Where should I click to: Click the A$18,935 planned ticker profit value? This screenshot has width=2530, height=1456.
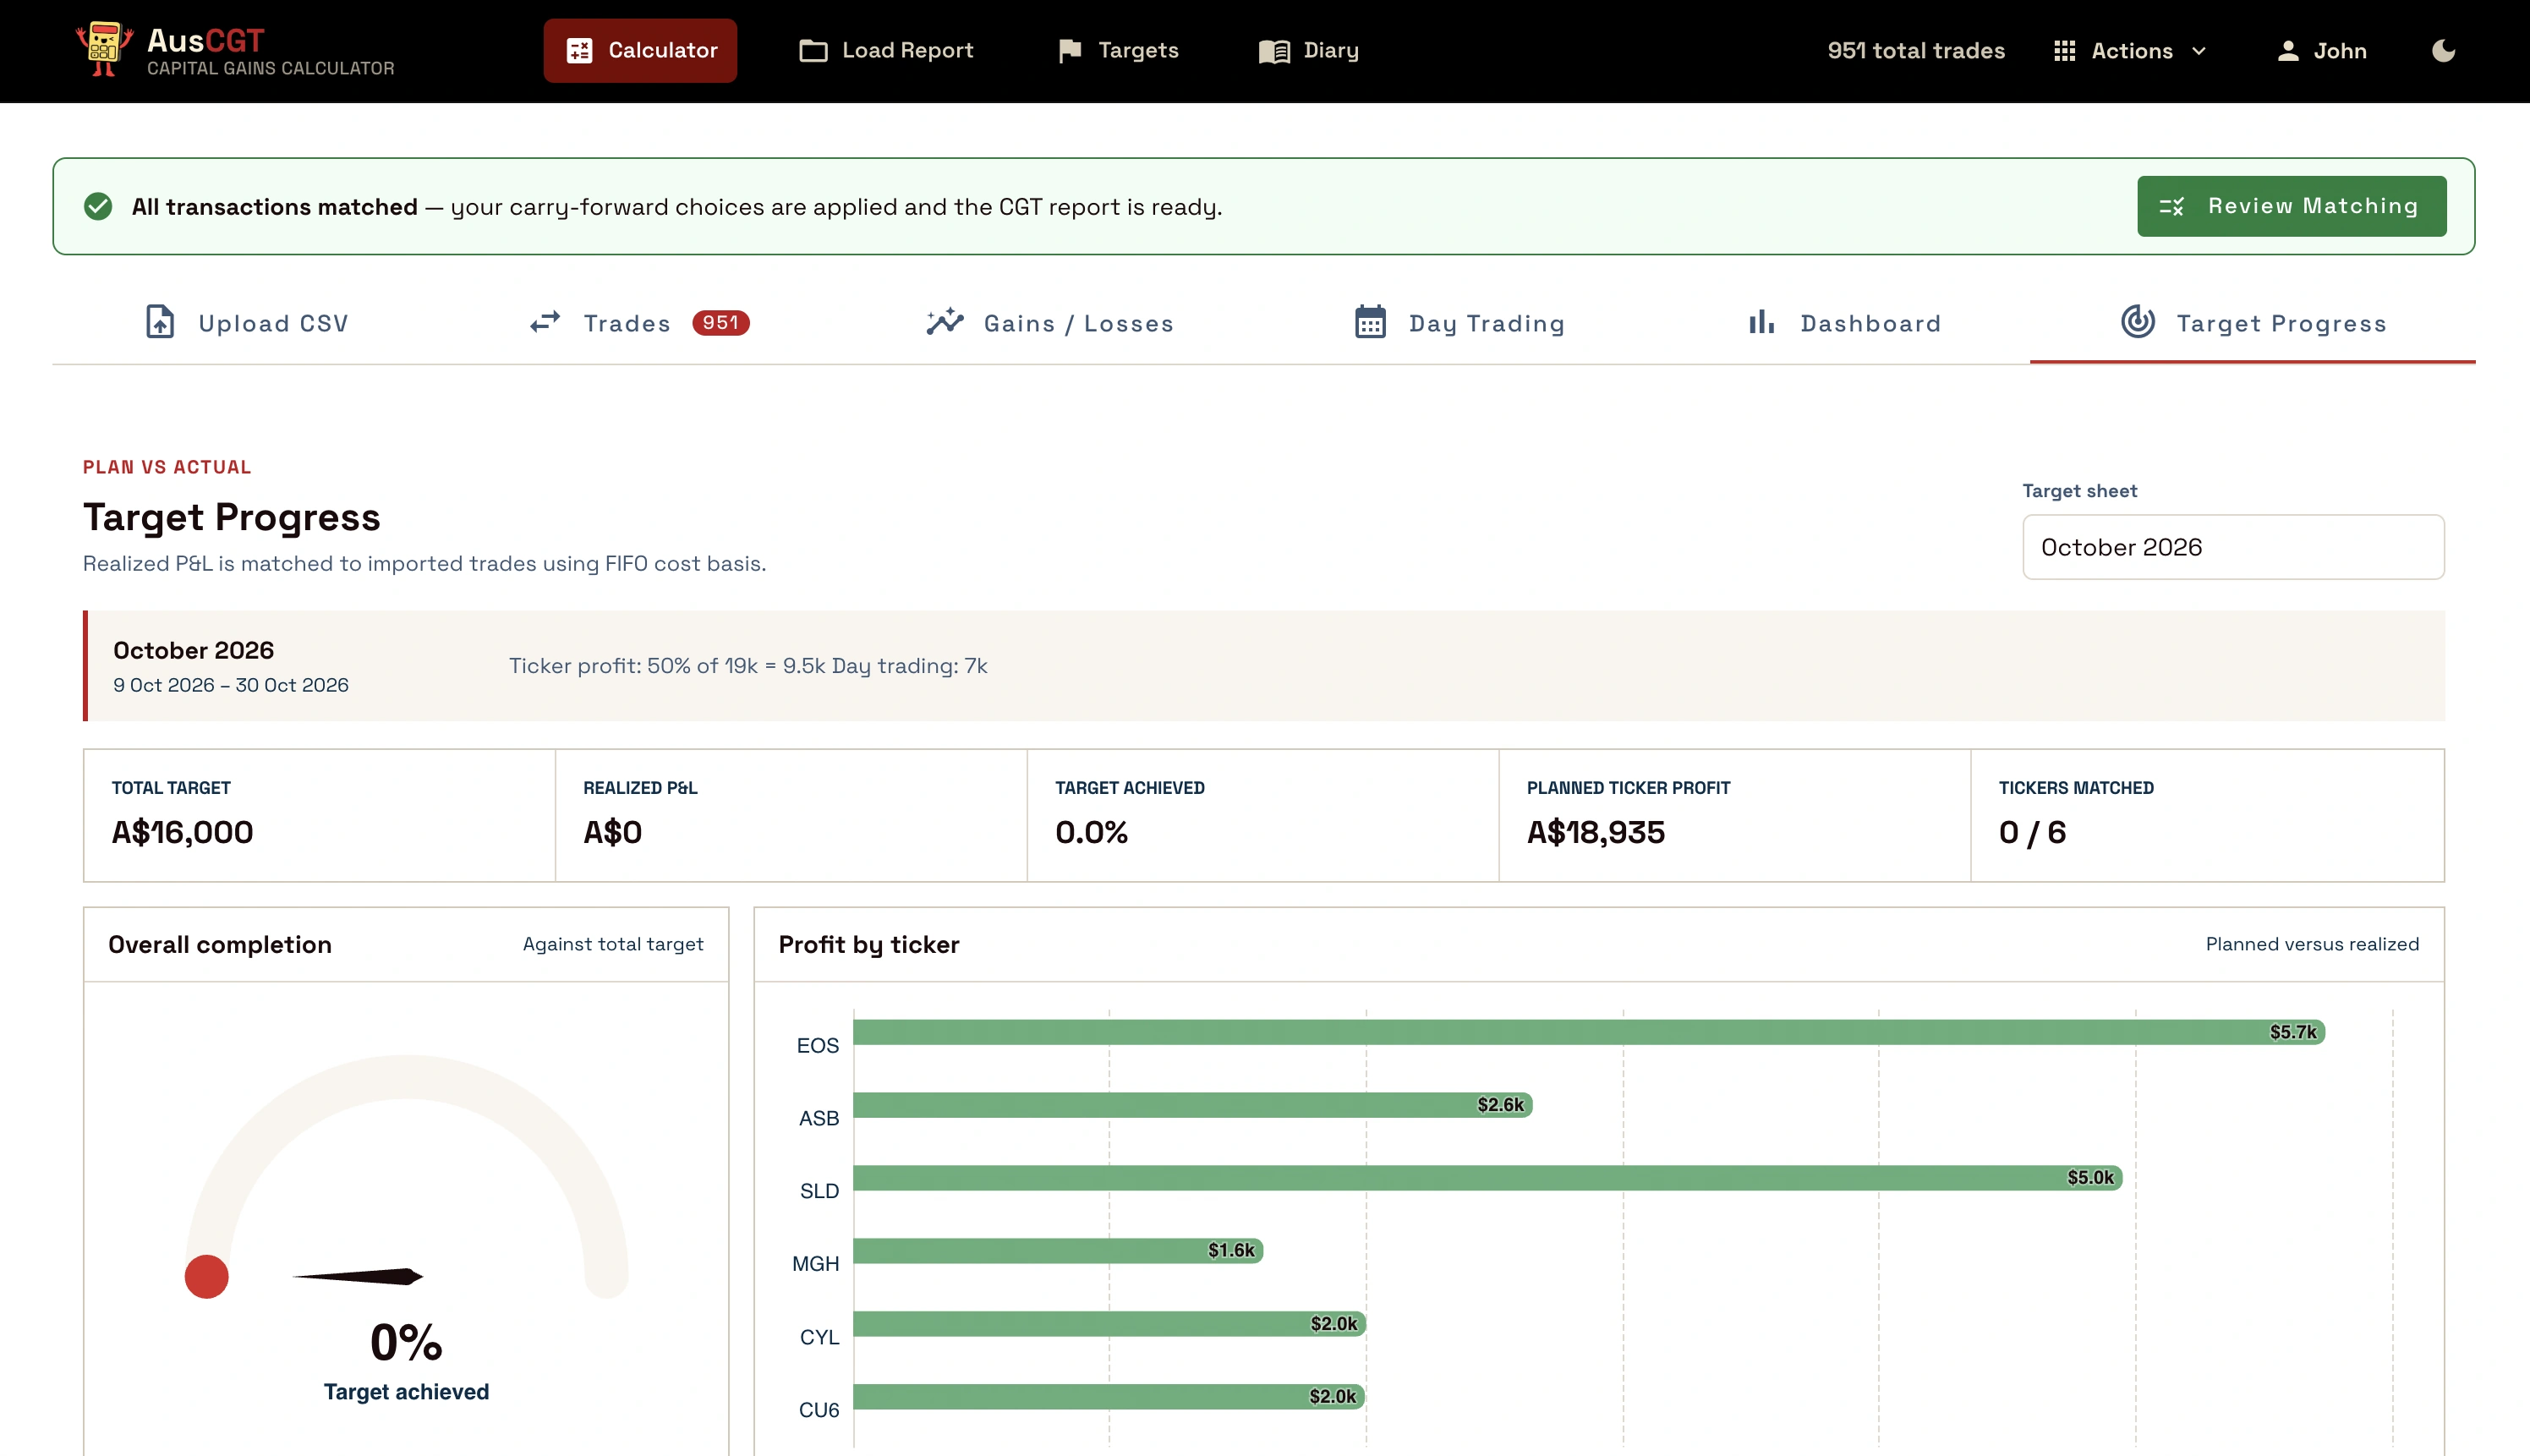pyautogui.click(x=1596, y=832)
